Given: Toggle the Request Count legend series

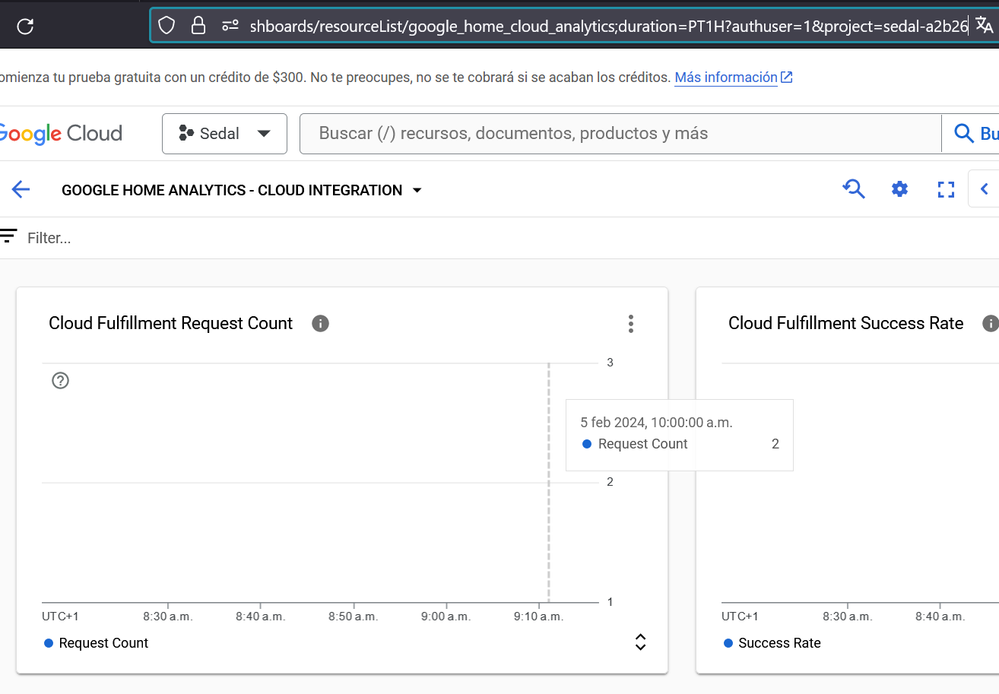Looking at the screenshot, I should coord(96,643).
